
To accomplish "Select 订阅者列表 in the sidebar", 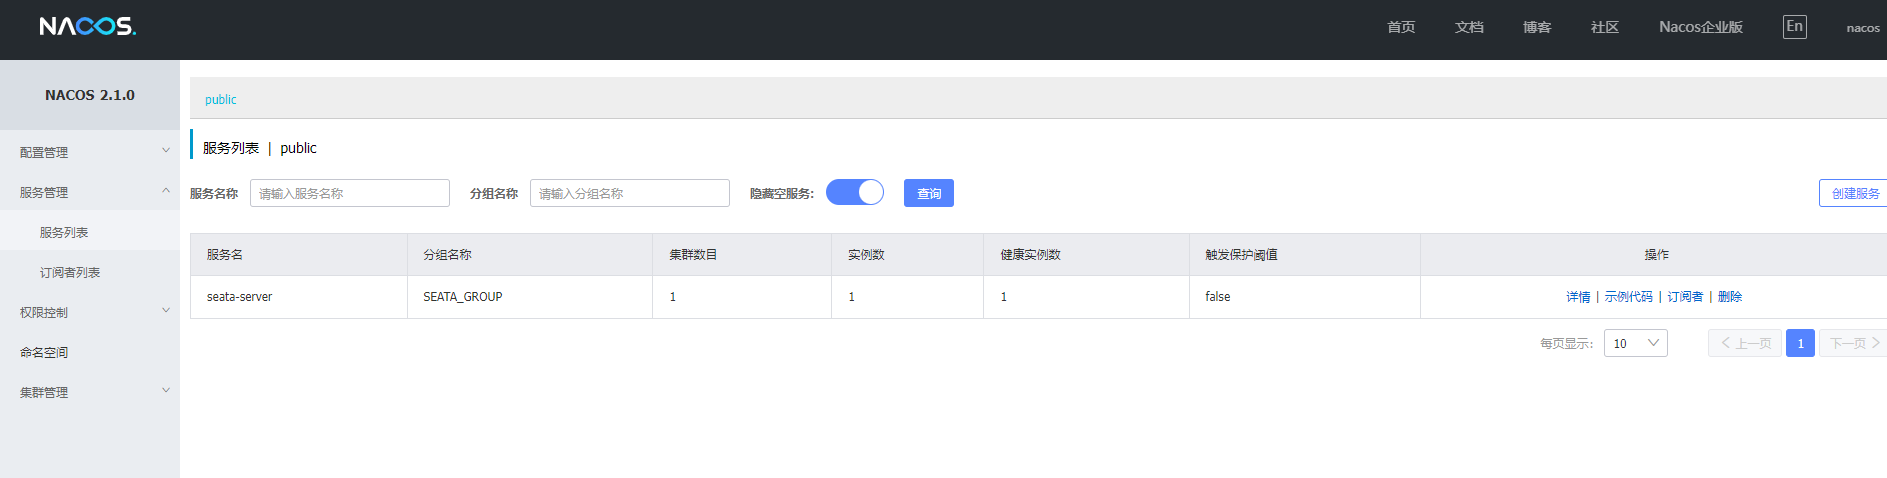I will (90, 272).
